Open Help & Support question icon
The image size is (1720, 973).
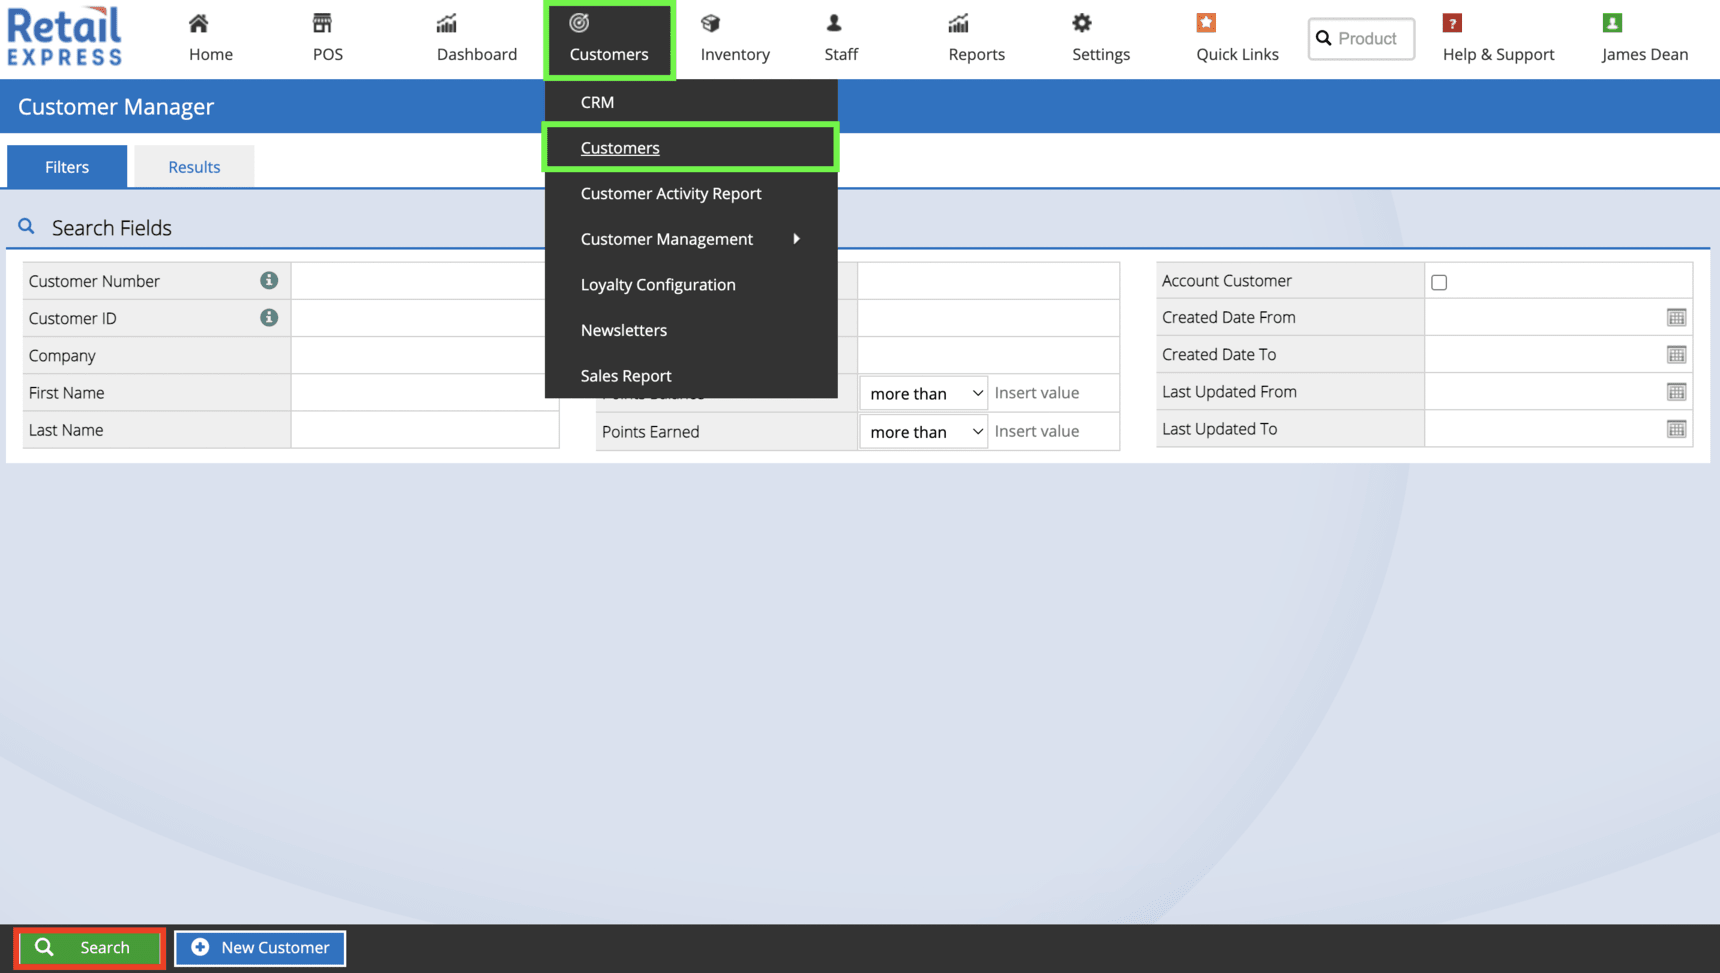tap(1452, 23)
